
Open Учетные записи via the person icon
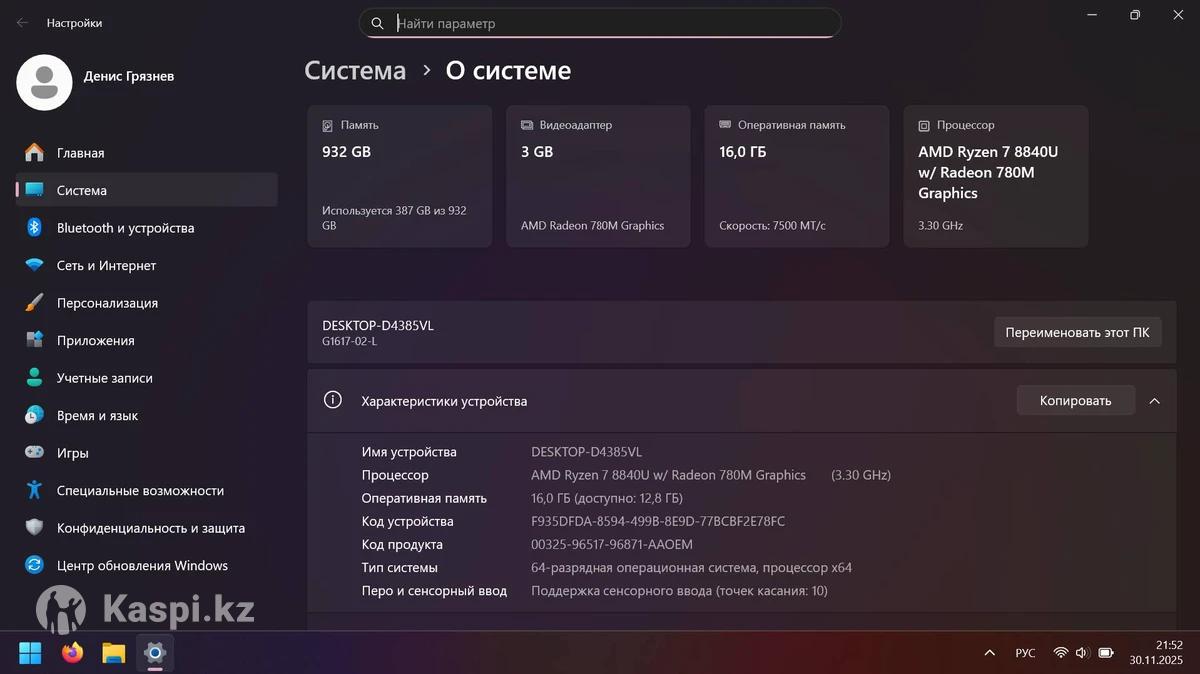34,378
